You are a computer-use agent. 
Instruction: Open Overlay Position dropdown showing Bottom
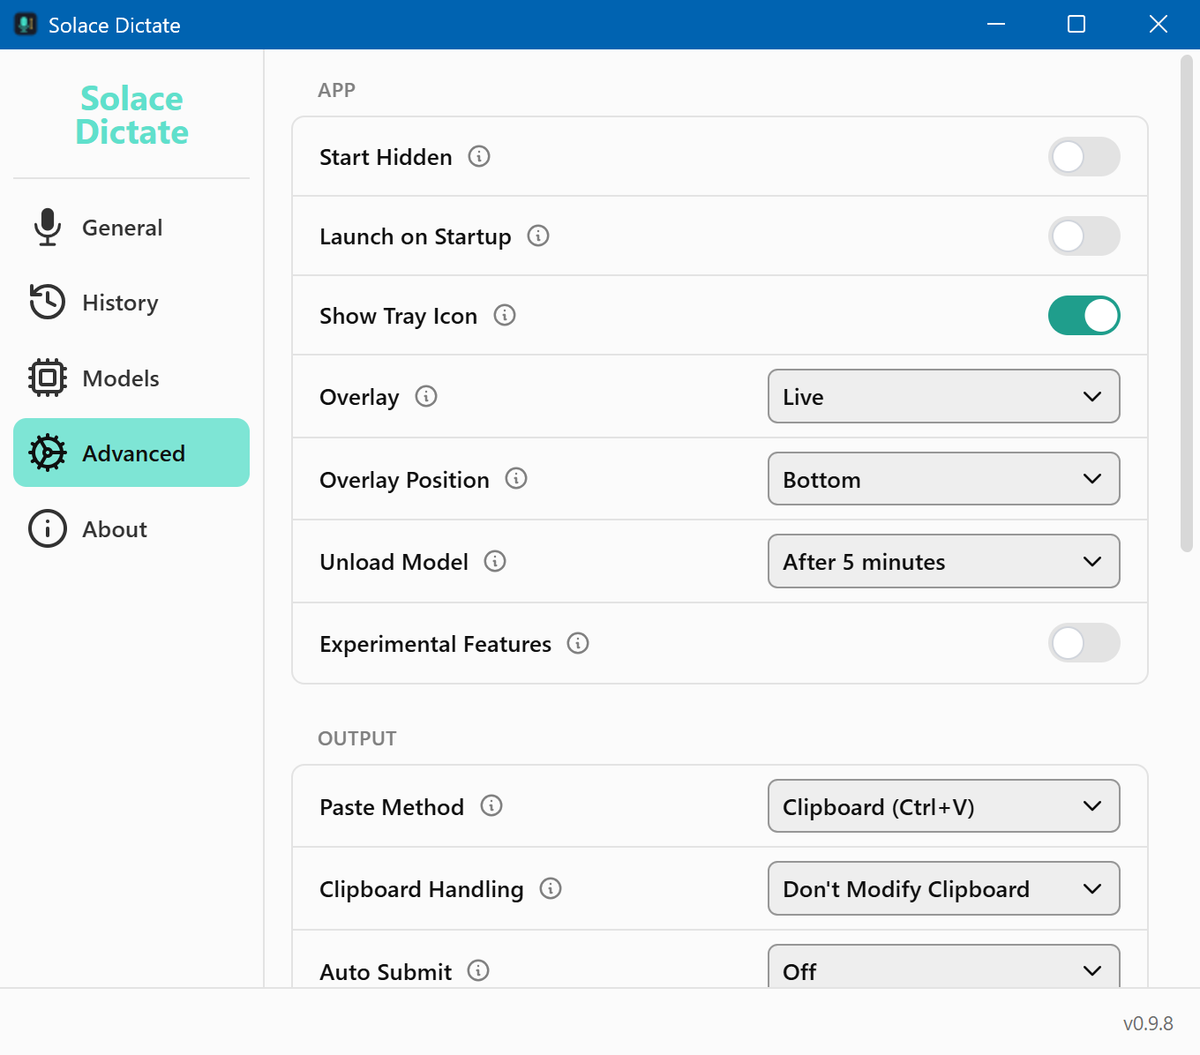point(944,479)
